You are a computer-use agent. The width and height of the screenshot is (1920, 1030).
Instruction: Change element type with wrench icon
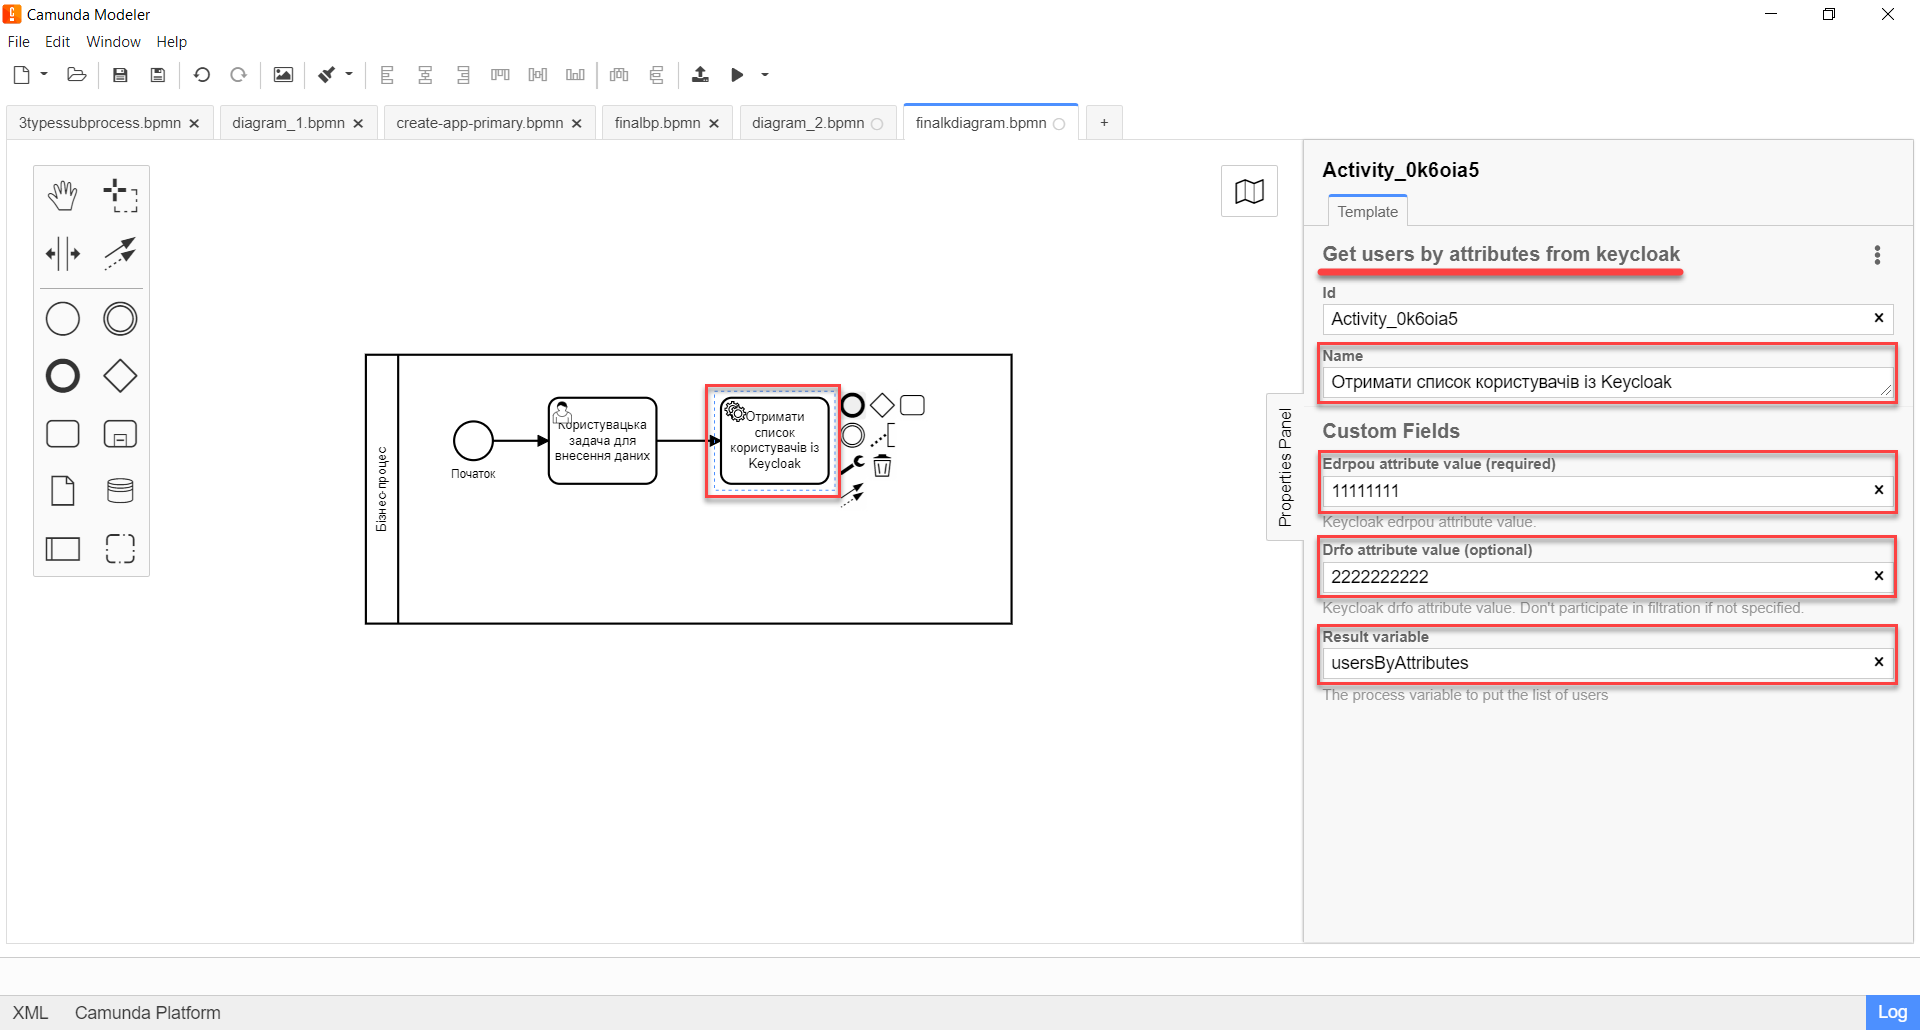pyautogui.click(x=853, y=465)
